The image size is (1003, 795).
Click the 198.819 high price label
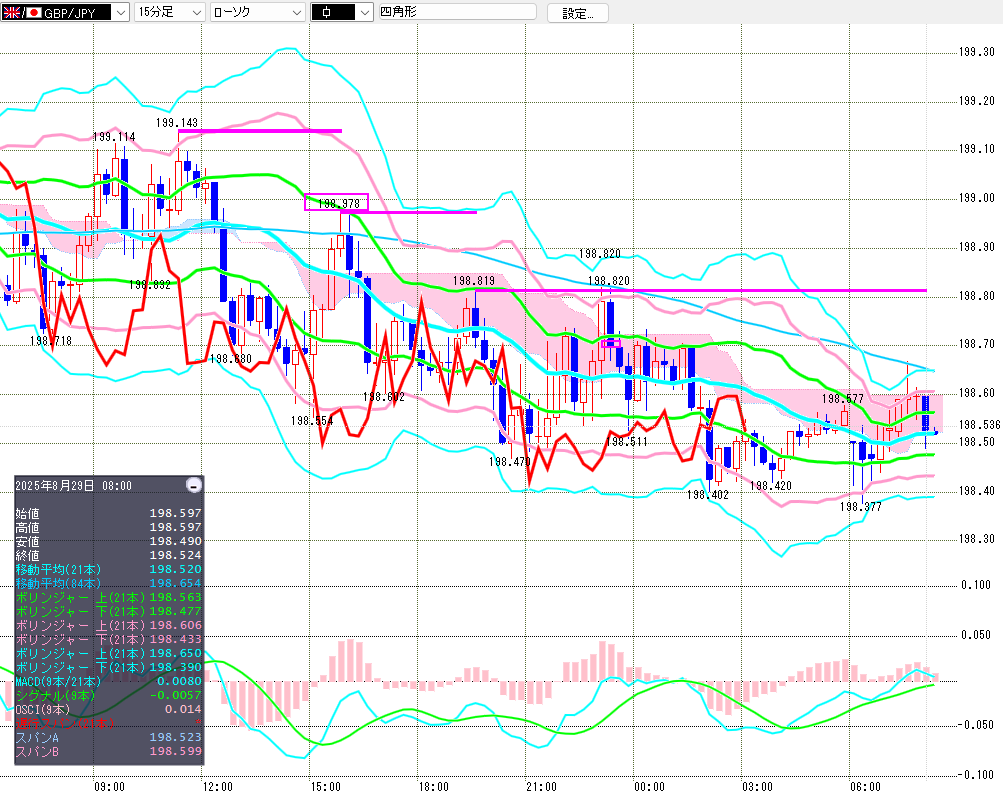click(x=473, y=281)
